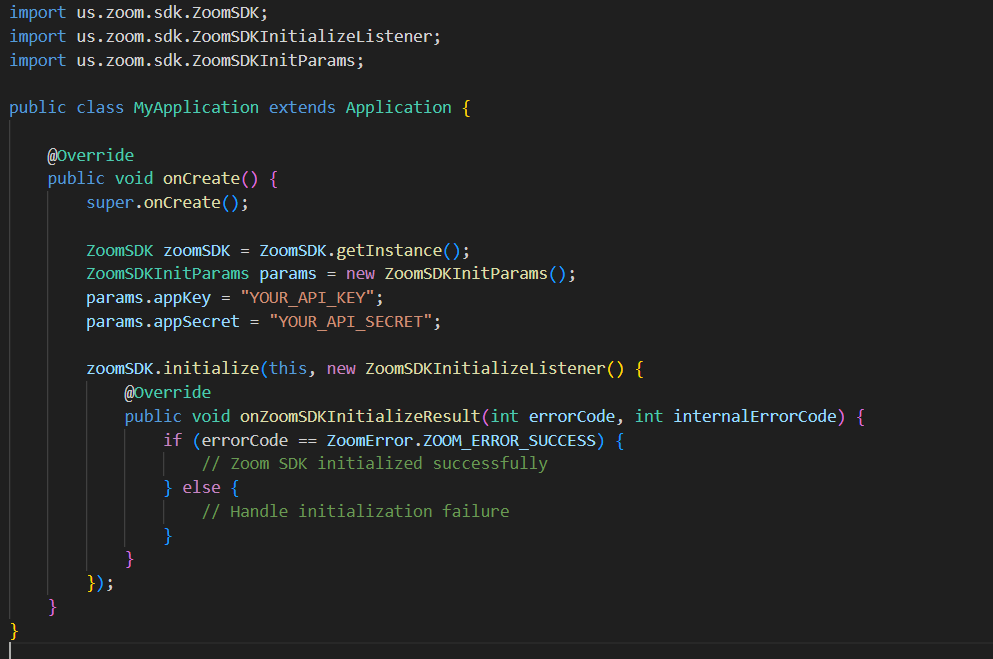Click the first @Override annotation above onCreate
Screen dimensions: 993x659
91,156
